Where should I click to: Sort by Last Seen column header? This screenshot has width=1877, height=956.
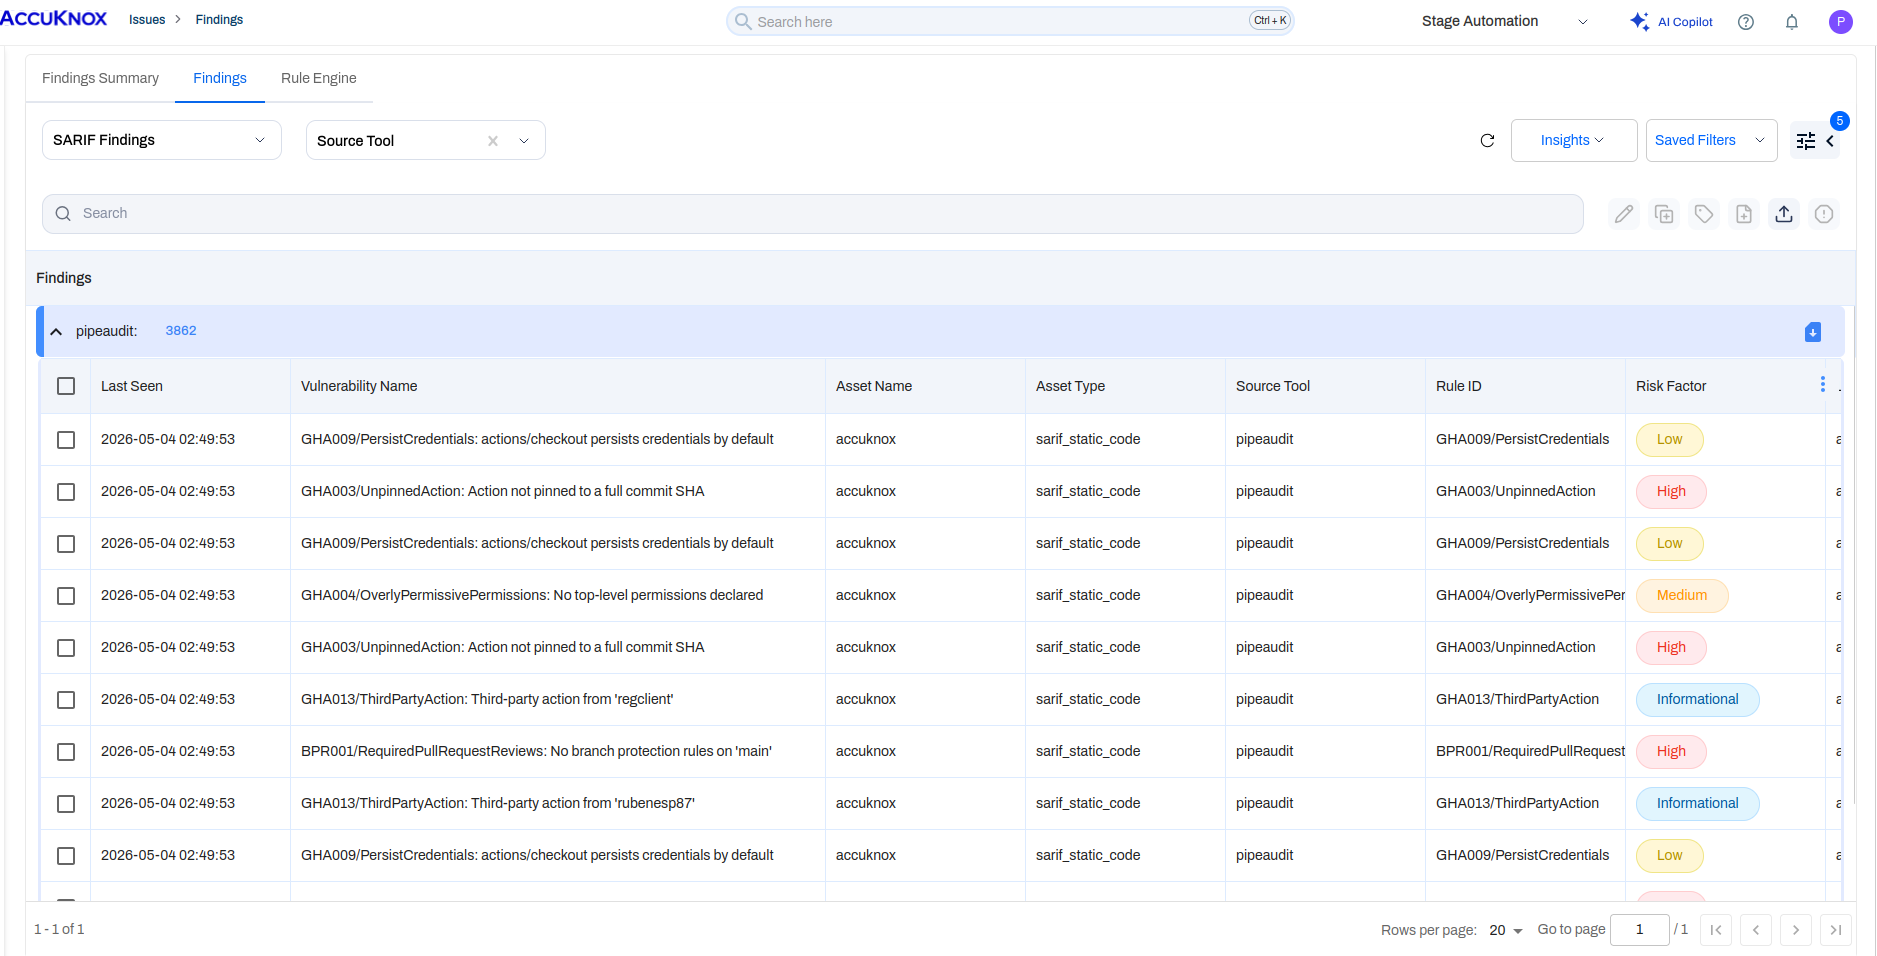click(x=132, y=386)
